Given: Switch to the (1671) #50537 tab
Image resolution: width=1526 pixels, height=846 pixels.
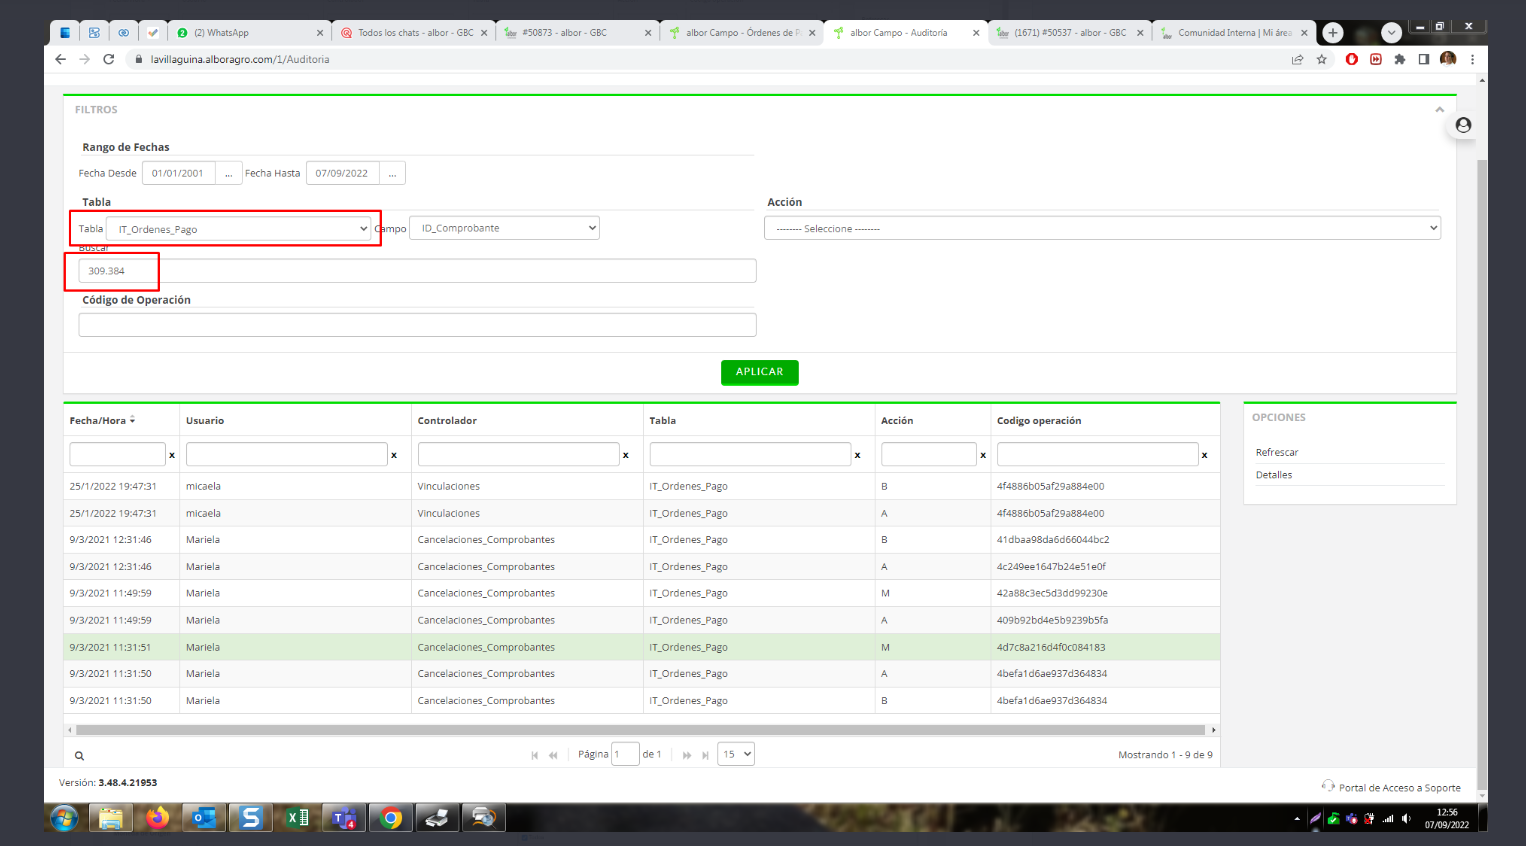Looking at the screenshot, I should click(x=1069, y=33).
